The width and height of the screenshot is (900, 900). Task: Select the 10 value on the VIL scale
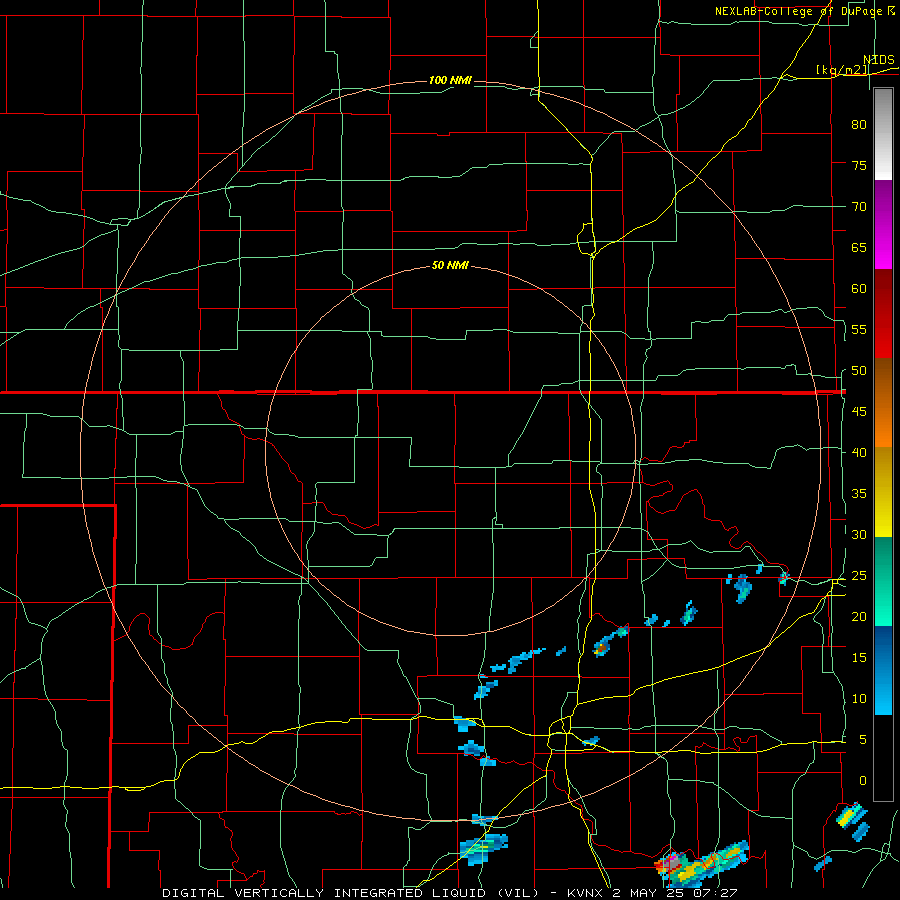pos(859,699)
